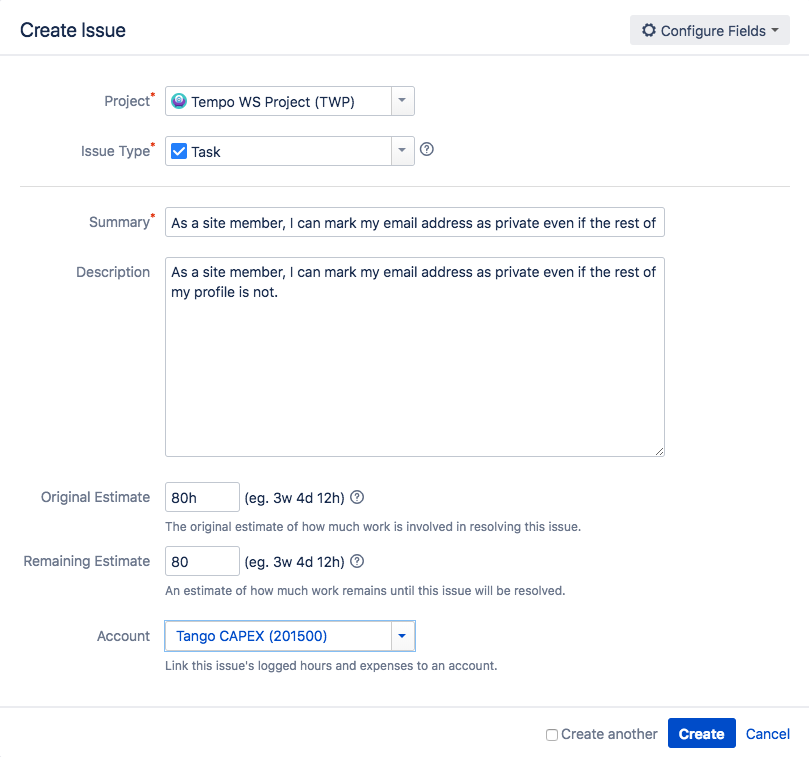
Task: Click the Original Estimate field showing 80h
Action: tap(202, 496)
